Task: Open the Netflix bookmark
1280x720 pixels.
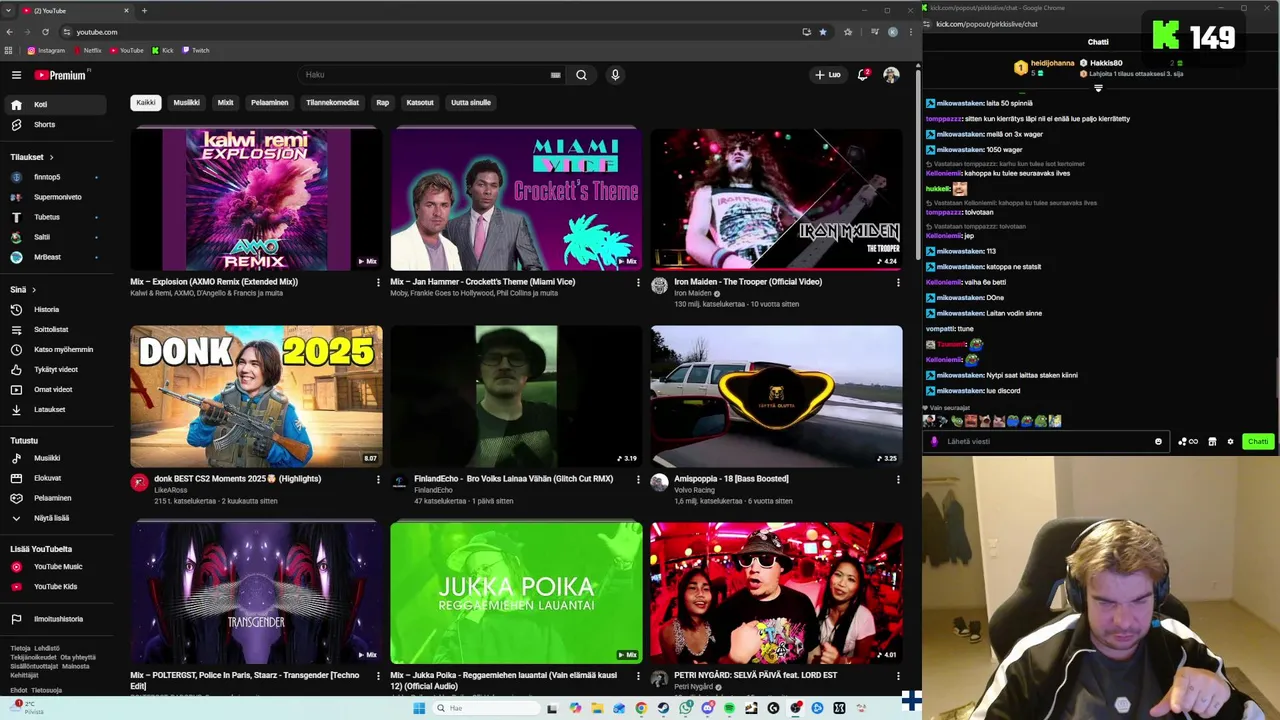Action: click(x=88, y=50)
